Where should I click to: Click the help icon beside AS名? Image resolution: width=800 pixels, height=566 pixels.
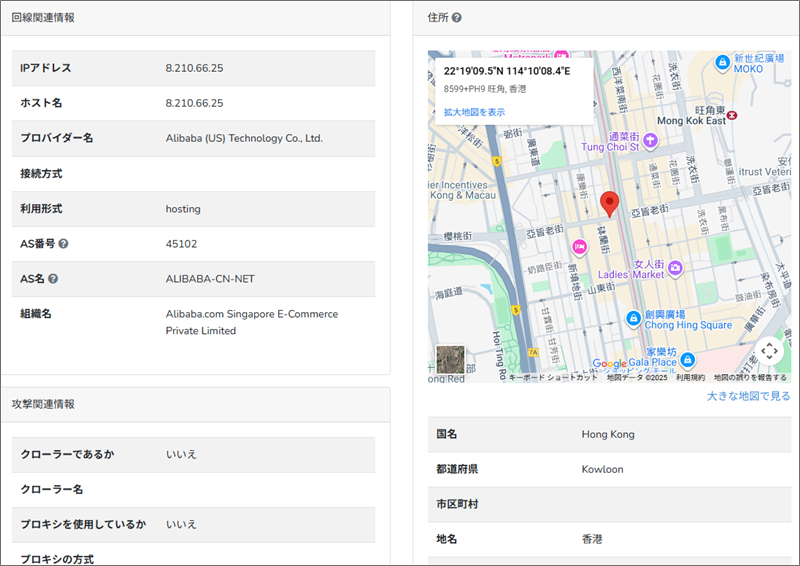tap(53, 279)
